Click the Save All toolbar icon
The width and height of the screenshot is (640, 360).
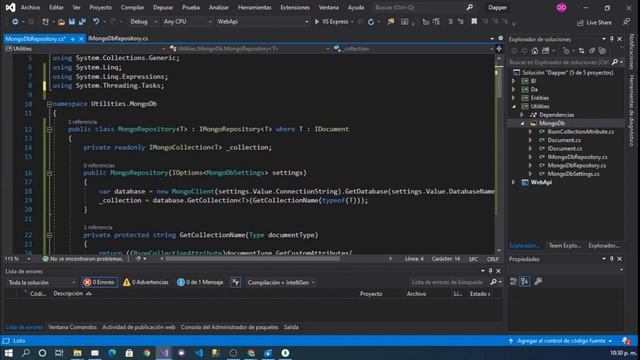(82, 22)
